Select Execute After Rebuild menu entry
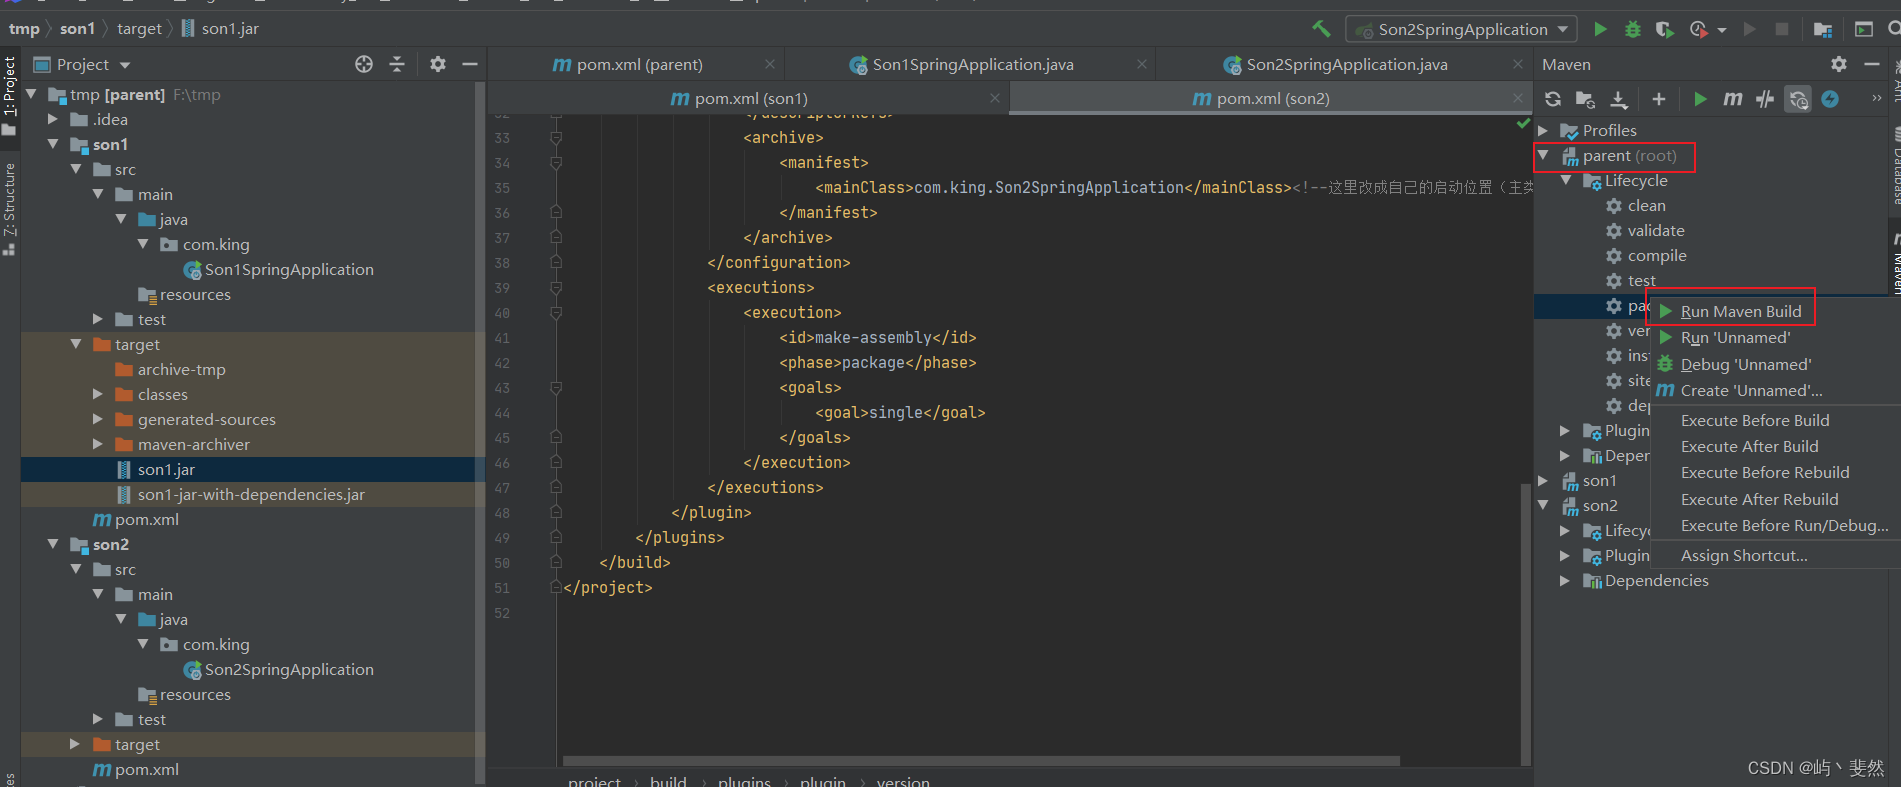Screen dimensions: 1901x787 (x=1760, y=500)
